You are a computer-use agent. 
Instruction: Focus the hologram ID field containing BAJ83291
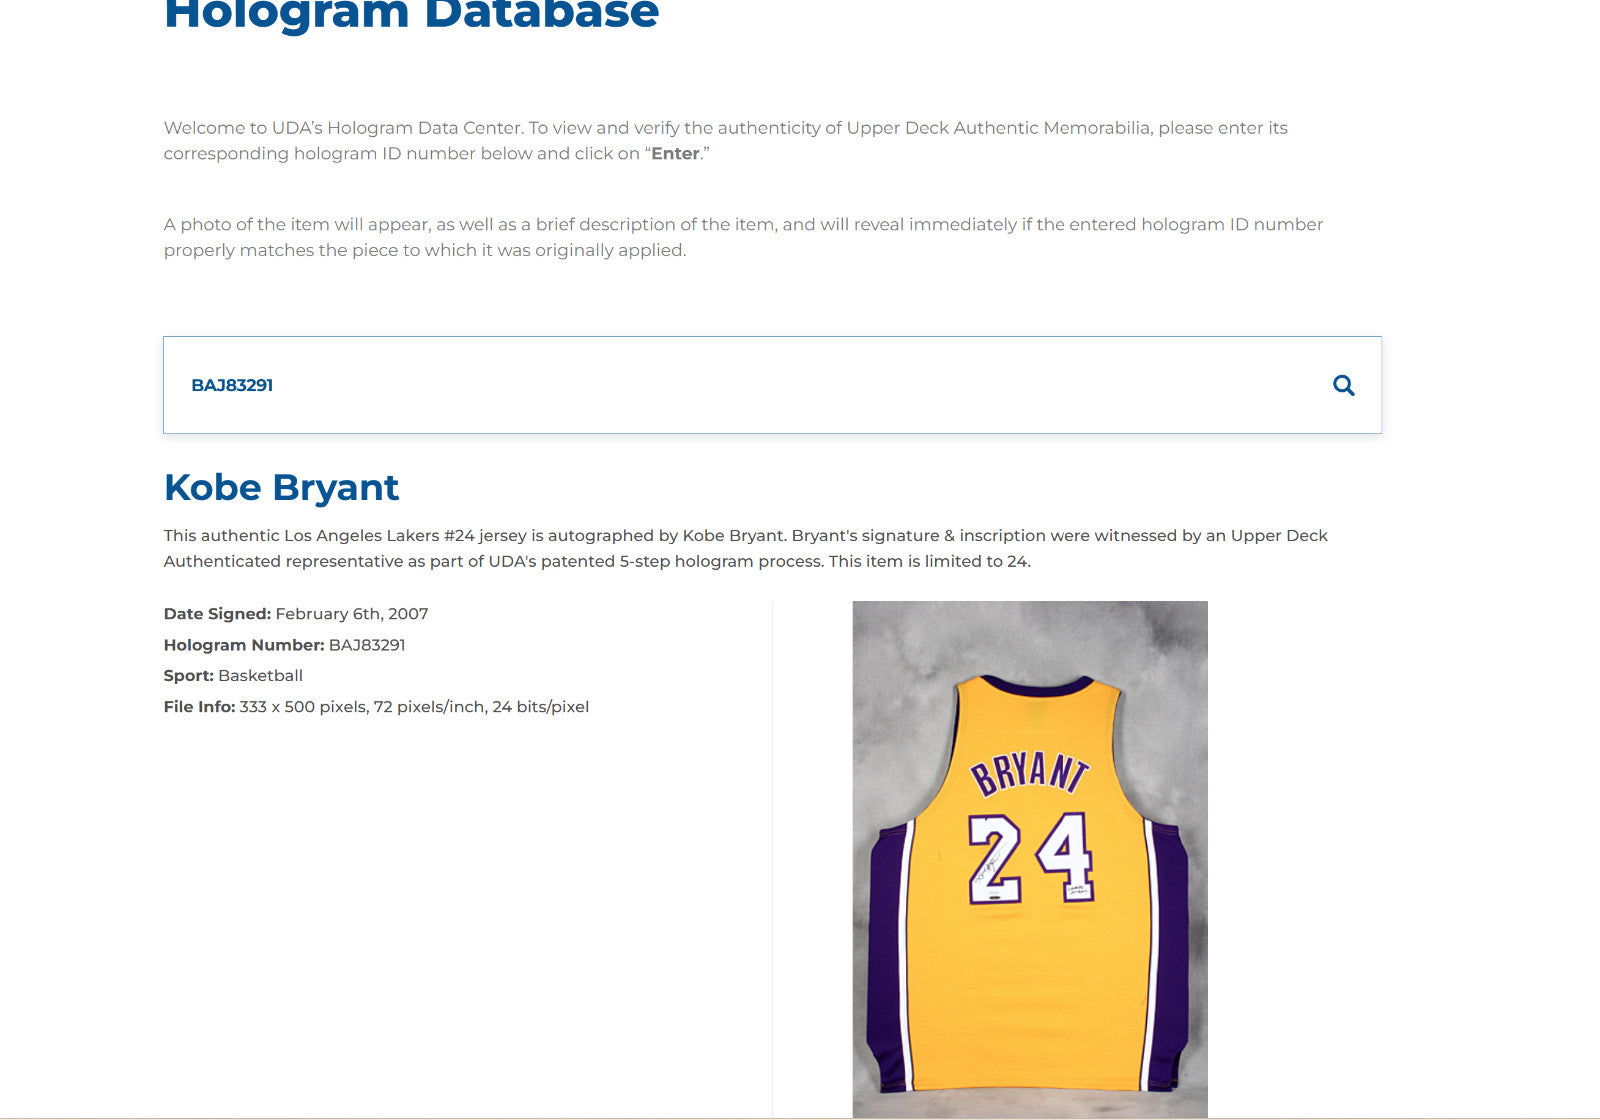(x=700, y=386)
